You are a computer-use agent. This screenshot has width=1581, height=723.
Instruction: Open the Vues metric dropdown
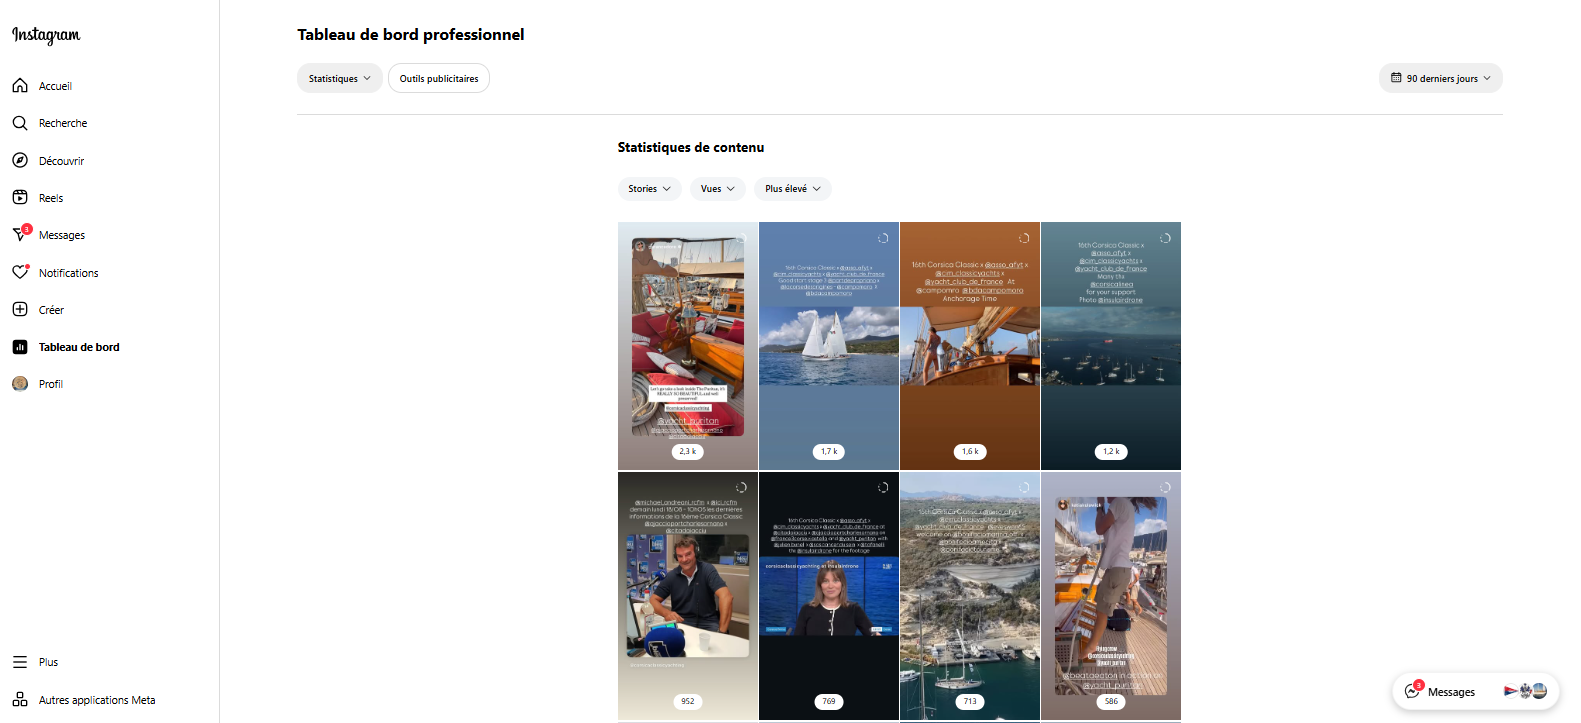(717, 189)
